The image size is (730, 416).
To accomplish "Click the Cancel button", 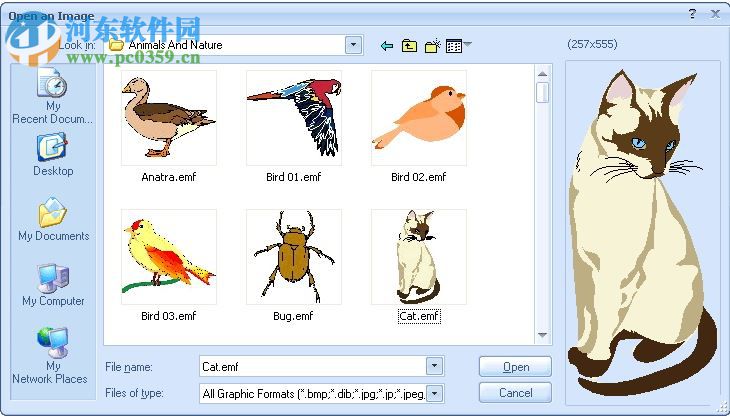I will [x=515, y=393].
